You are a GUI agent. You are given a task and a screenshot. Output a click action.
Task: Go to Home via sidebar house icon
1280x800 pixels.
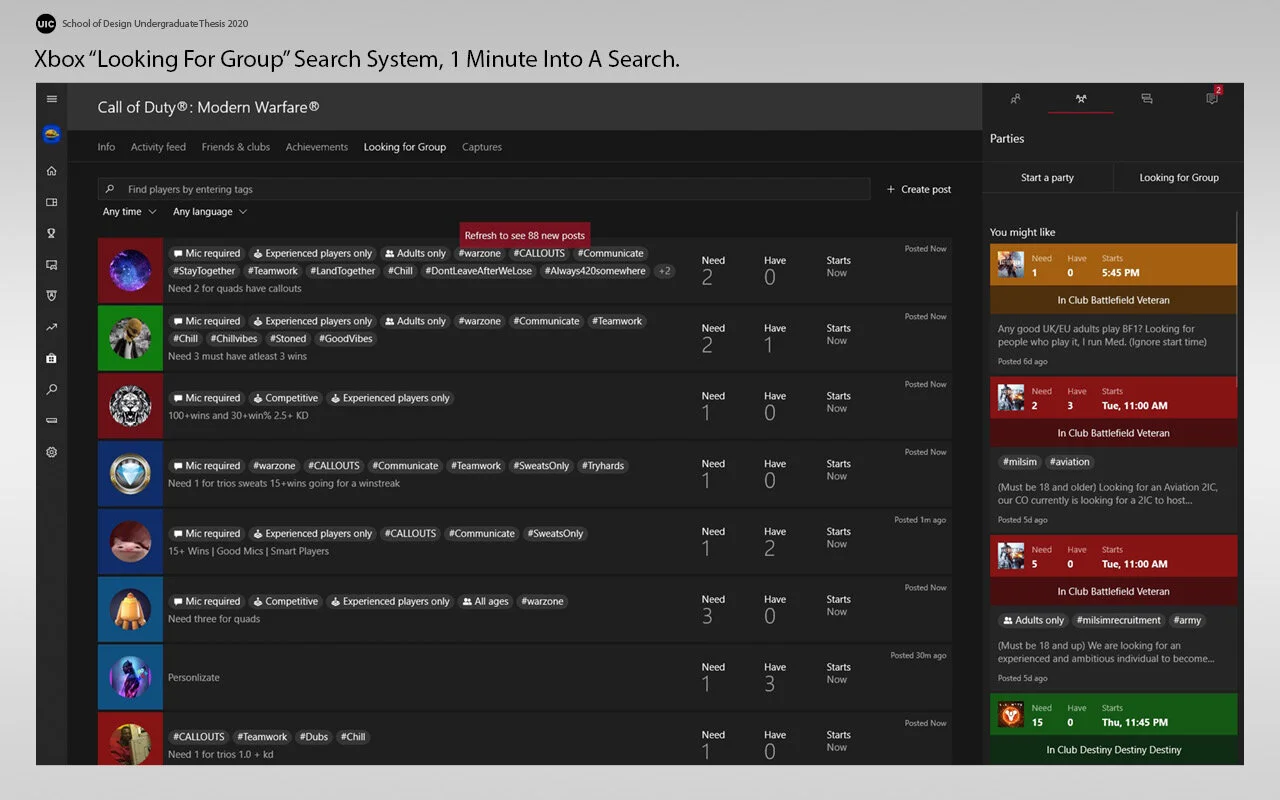tap(52, 171)
